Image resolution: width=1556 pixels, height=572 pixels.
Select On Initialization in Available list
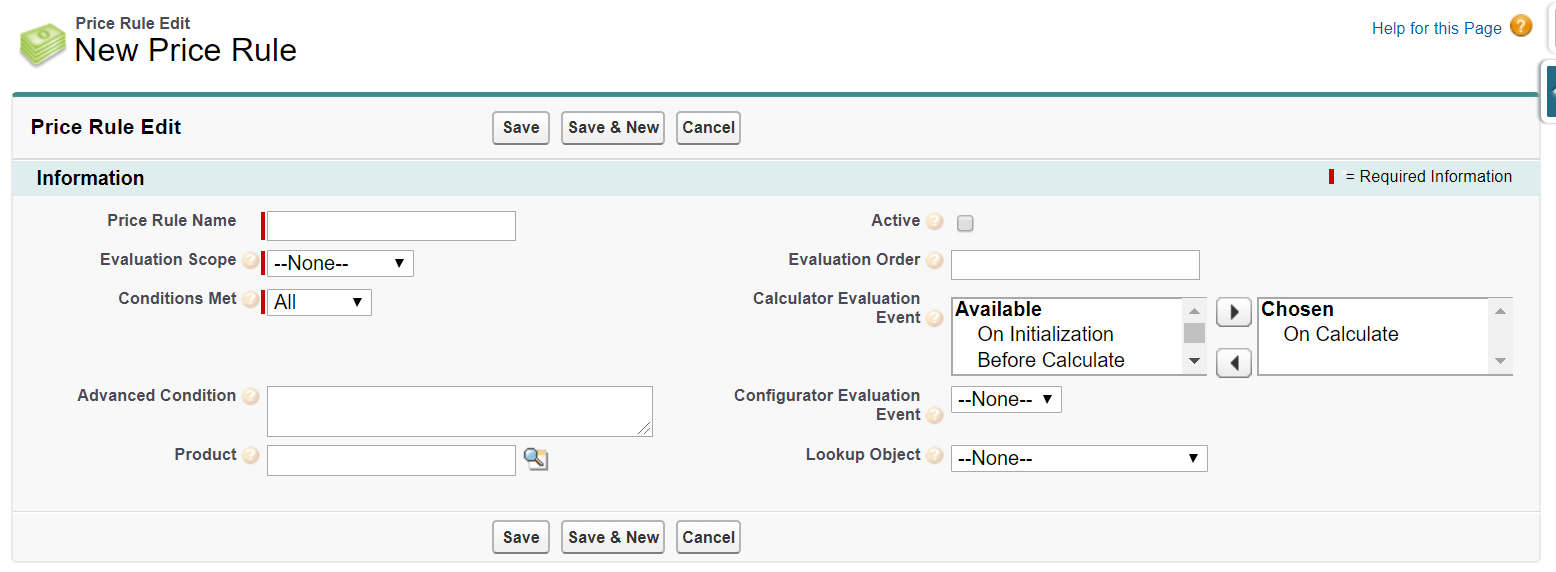(1045, 334)
